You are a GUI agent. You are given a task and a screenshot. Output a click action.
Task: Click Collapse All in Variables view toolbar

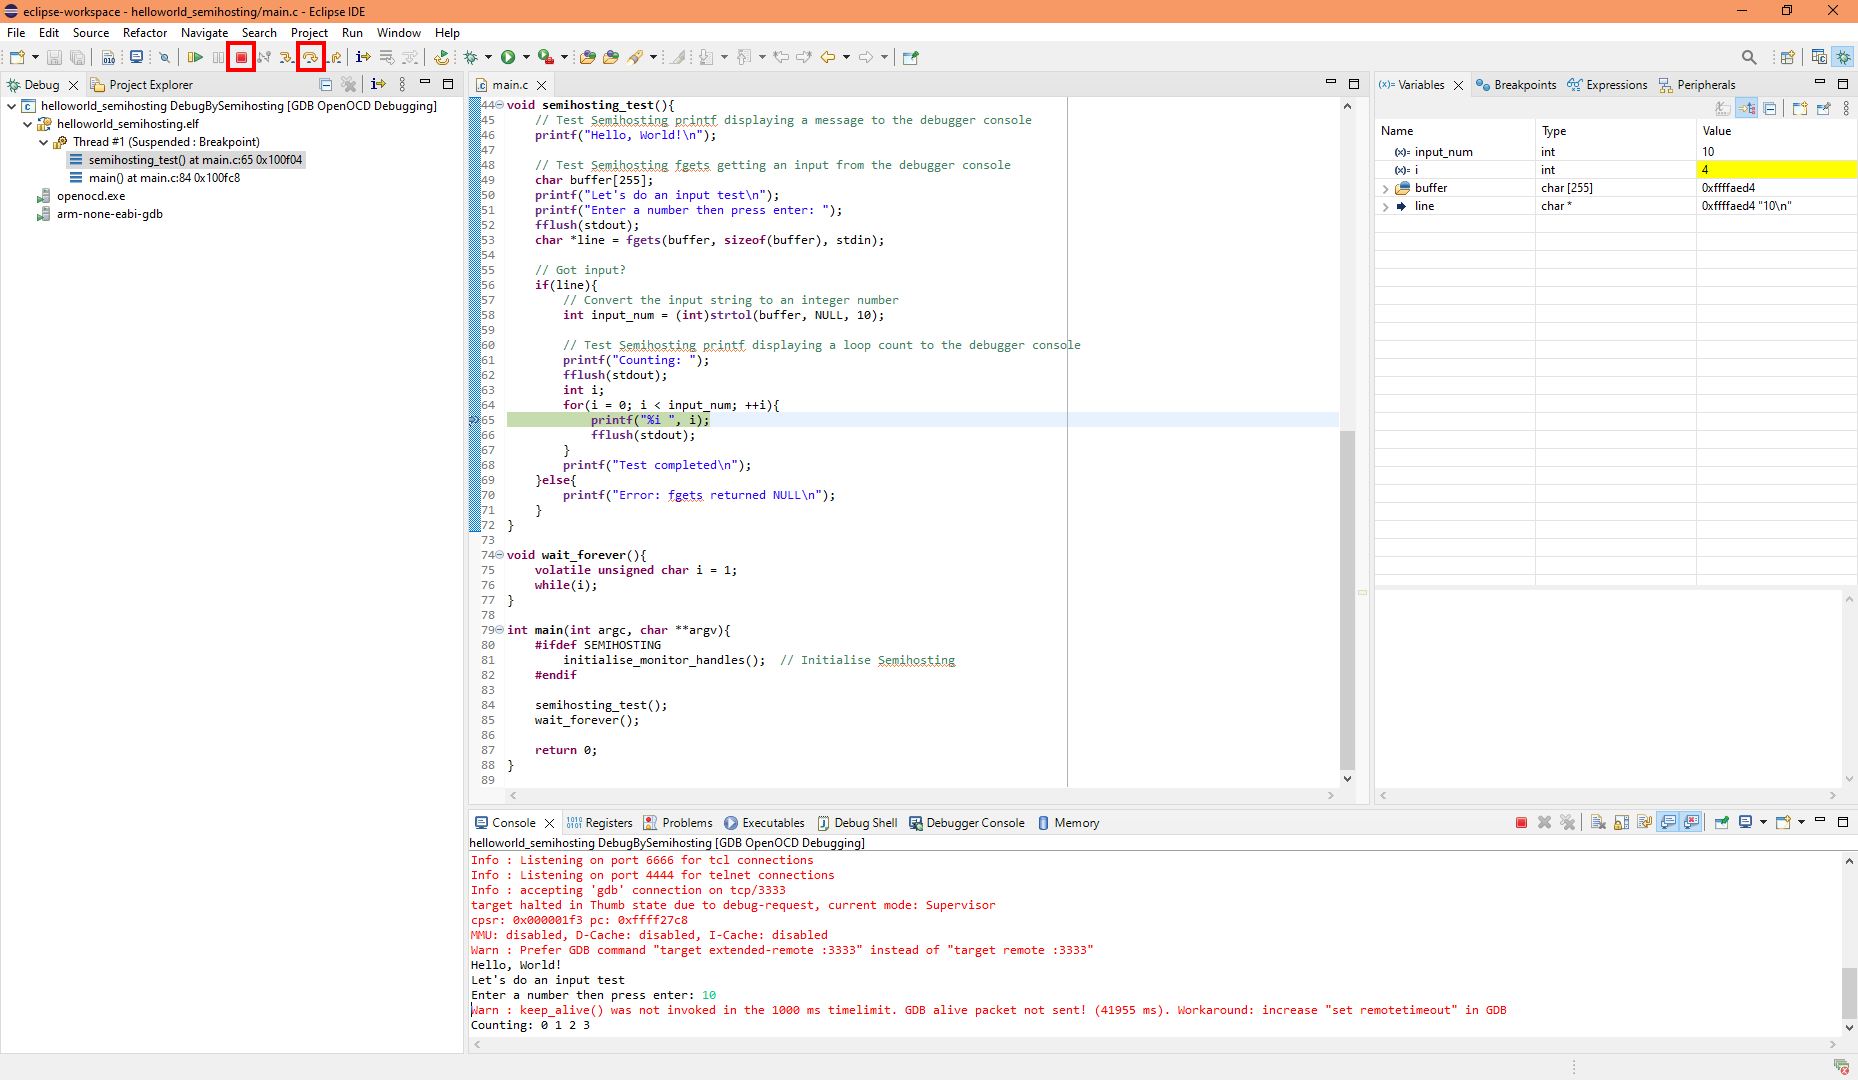coord(1770,109)
